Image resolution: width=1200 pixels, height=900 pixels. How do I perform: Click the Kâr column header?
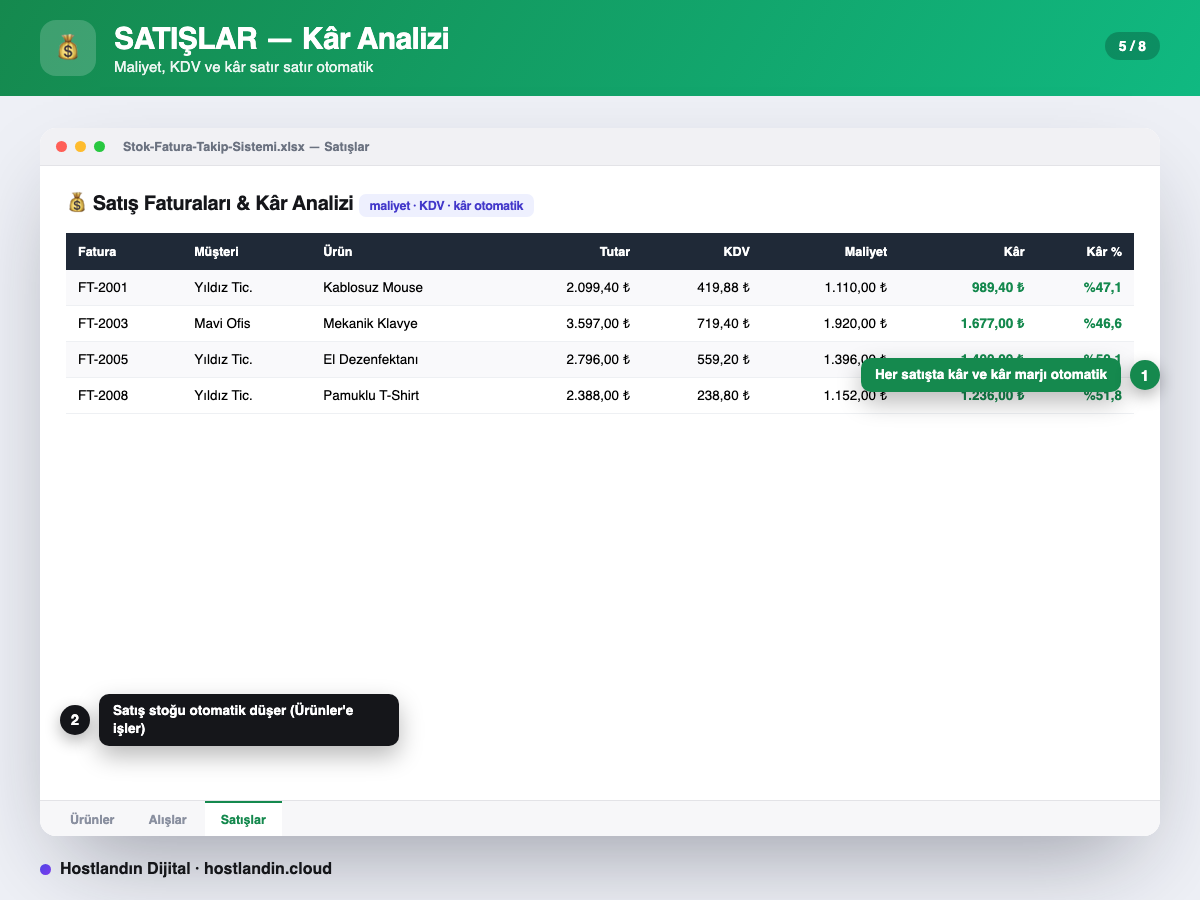[1014, 252]
